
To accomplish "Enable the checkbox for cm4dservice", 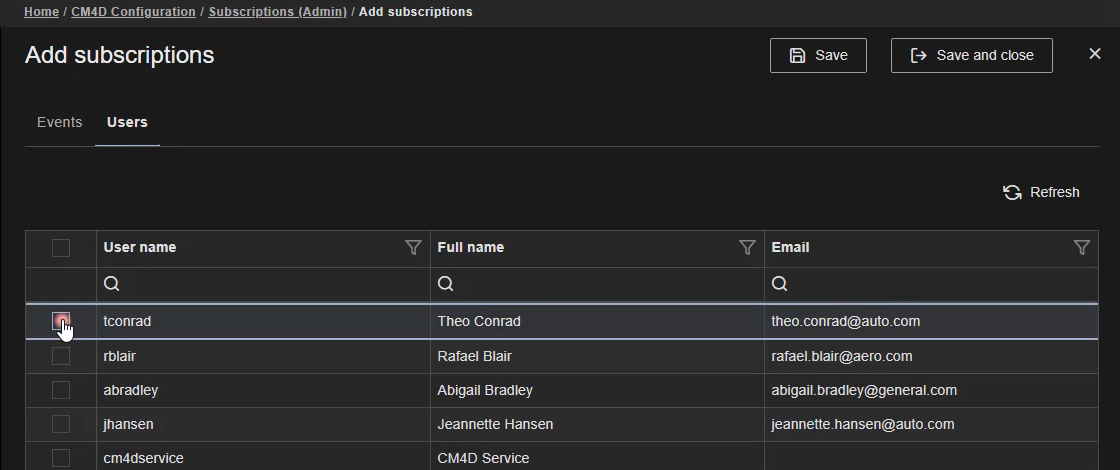I will [x=61, y=458].
